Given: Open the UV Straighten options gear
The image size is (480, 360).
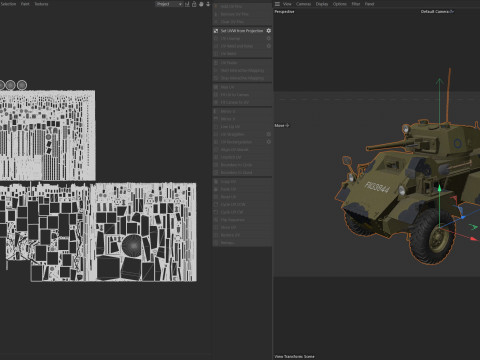Looking at the screenshot, I should click(269, 134).
